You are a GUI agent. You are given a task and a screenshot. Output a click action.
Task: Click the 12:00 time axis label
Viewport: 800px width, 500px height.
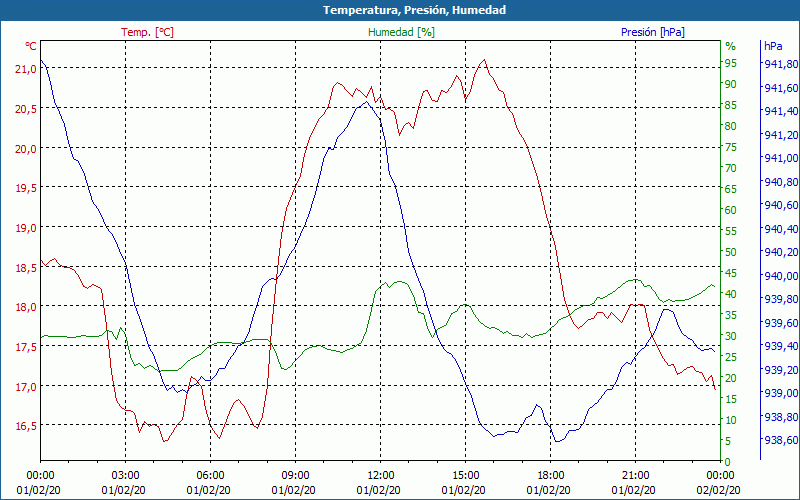(x=380, y=477)
